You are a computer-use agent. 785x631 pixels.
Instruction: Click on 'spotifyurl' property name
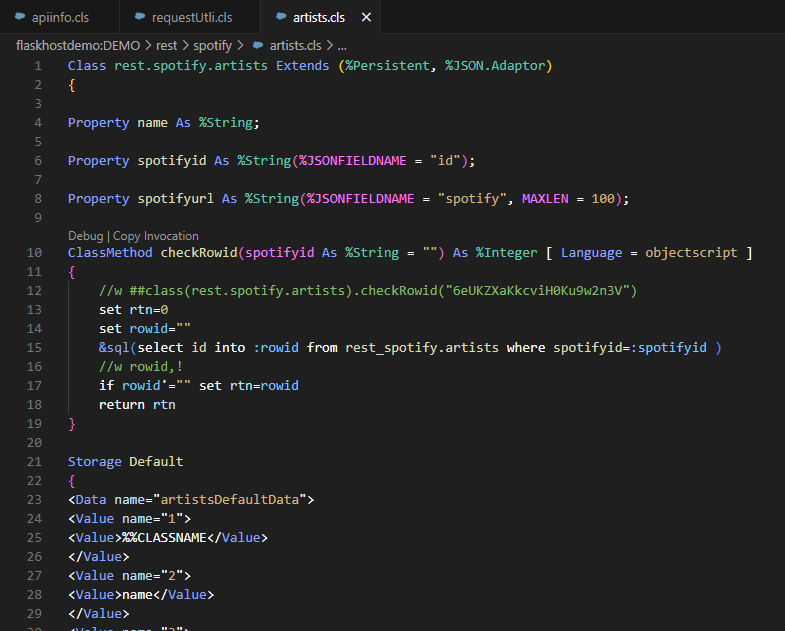pyautogui.click(x=176, y=199)
